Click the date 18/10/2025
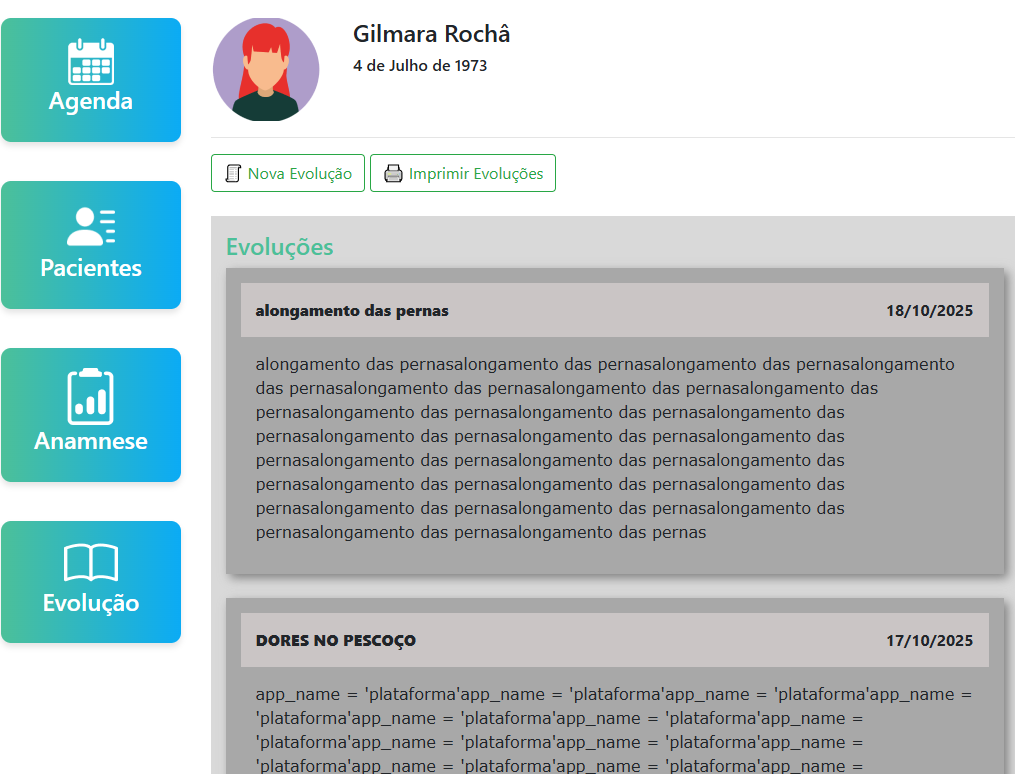 930,311
